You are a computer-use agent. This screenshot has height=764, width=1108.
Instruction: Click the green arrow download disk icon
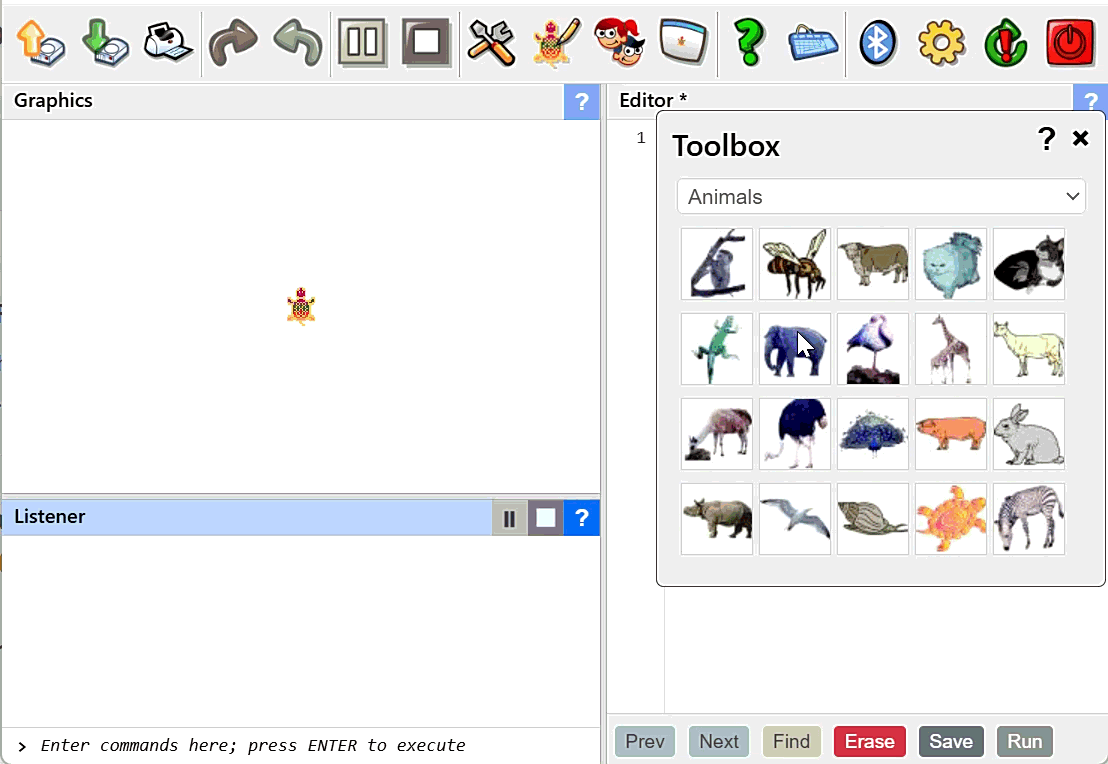(105, 43)
